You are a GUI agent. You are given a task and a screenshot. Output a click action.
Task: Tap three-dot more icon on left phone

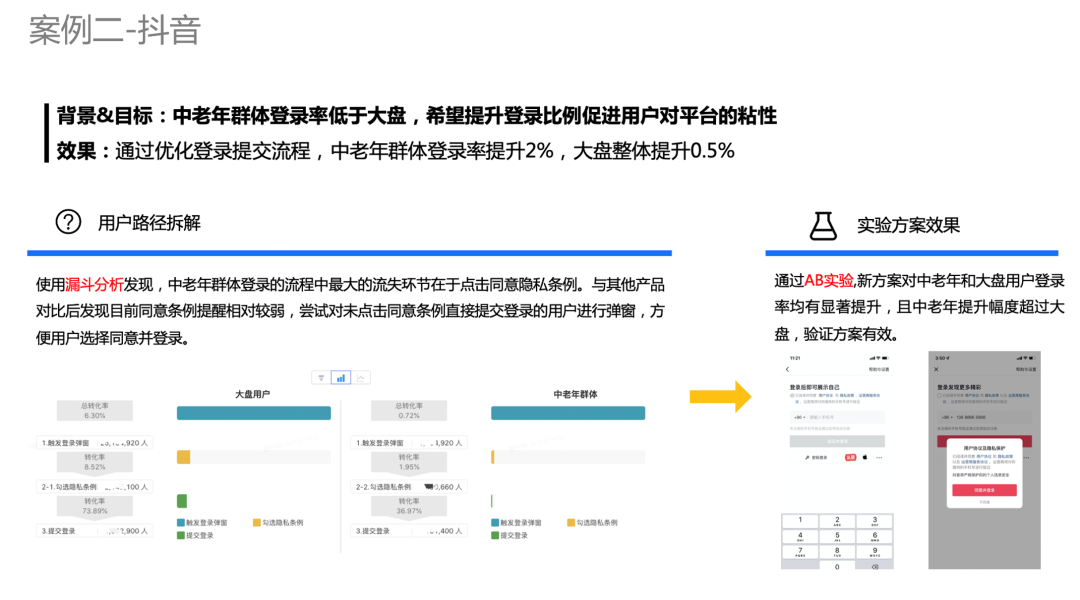[879, 457]
